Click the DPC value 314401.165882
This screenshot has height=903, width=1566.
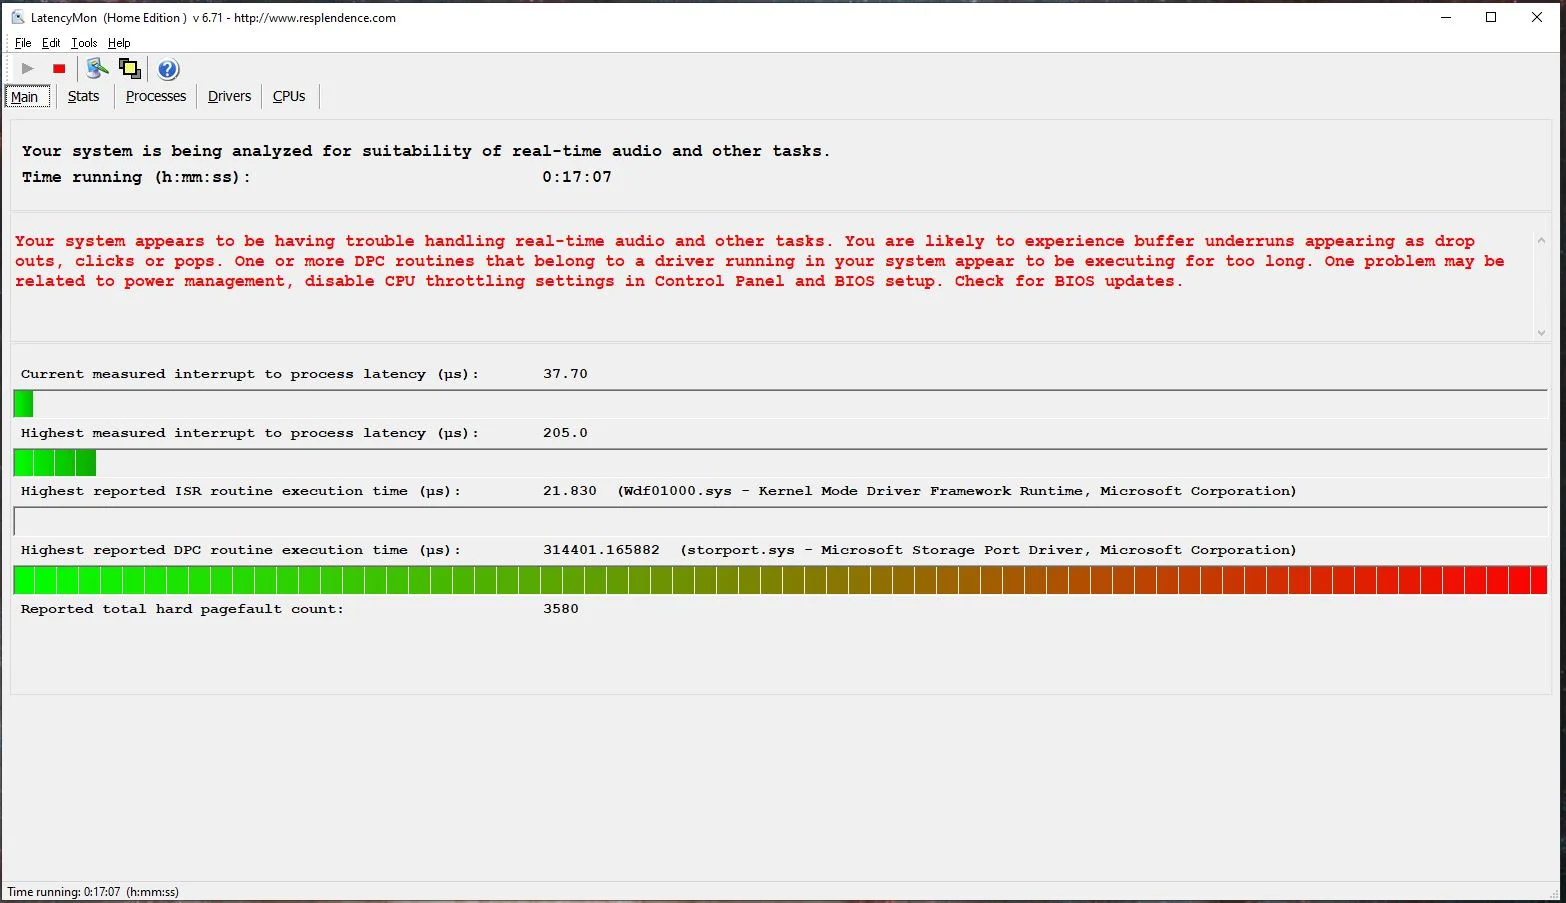pos(601,550)
